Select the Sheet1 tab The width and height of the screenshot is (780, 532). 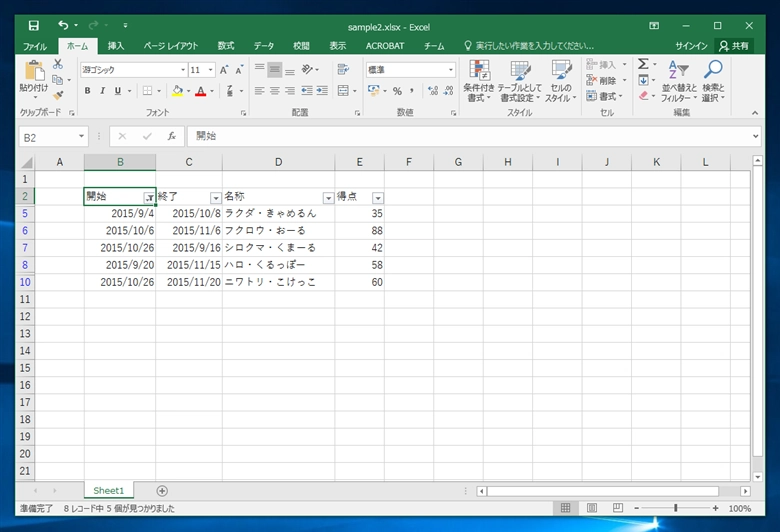[108, 491]
